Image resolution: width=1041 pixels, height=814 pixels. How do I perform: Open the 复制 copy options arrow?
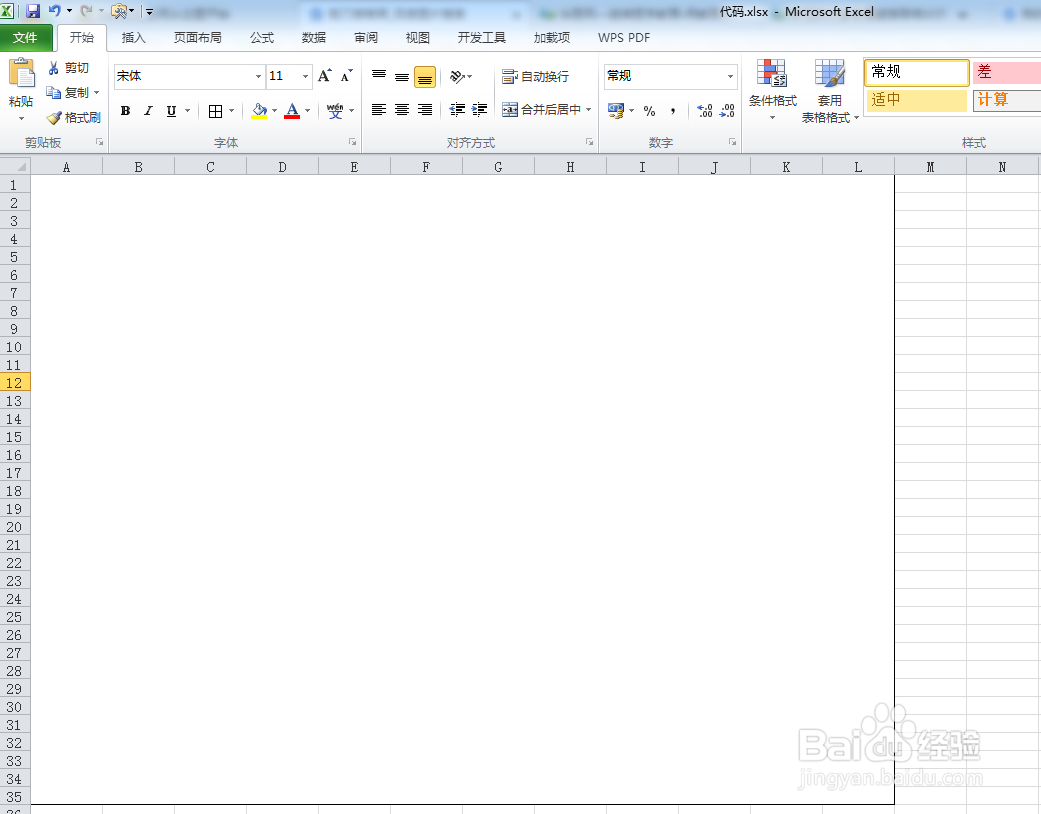96,93
